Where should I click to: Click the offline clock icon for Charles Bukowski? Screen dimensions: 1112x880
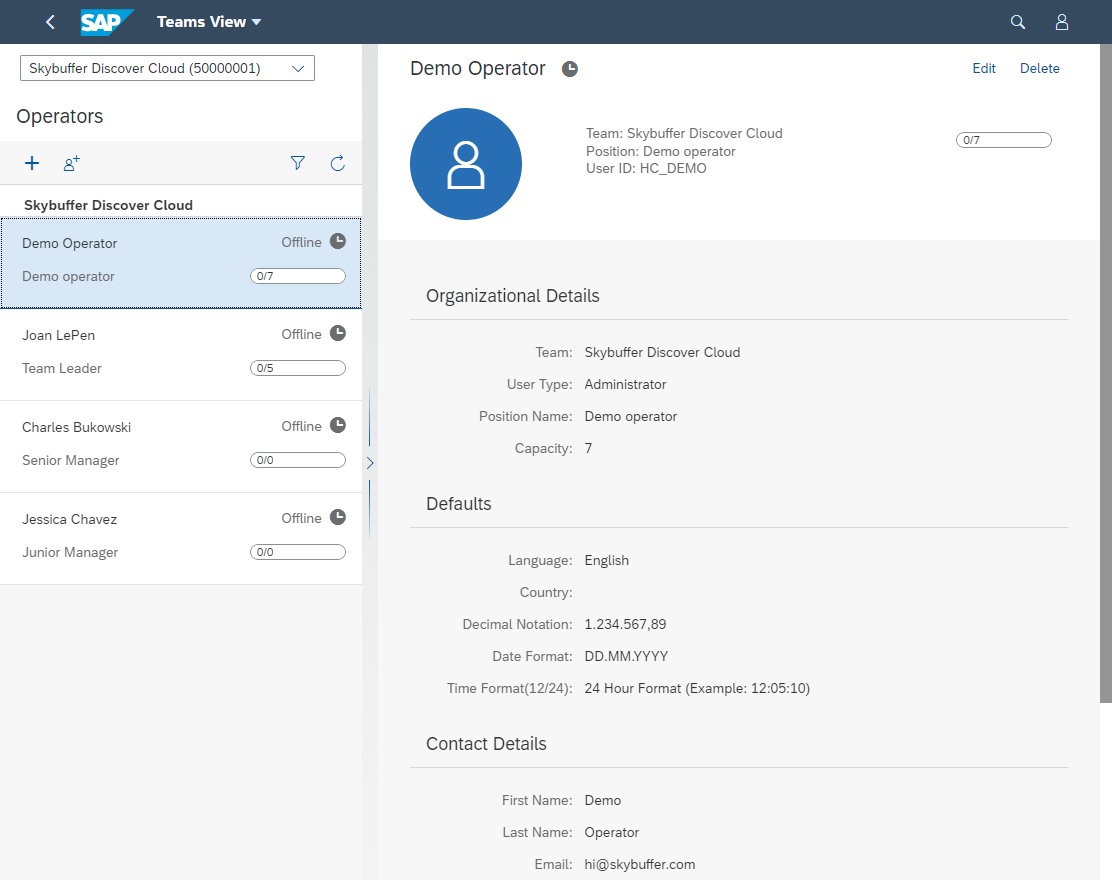pos(338,425)
